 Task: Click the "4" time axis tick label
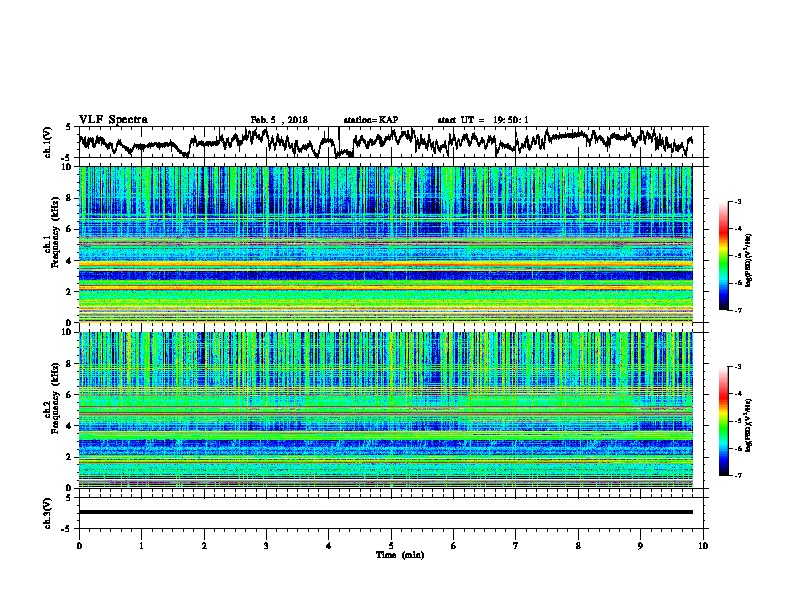(x=329, y=546)
